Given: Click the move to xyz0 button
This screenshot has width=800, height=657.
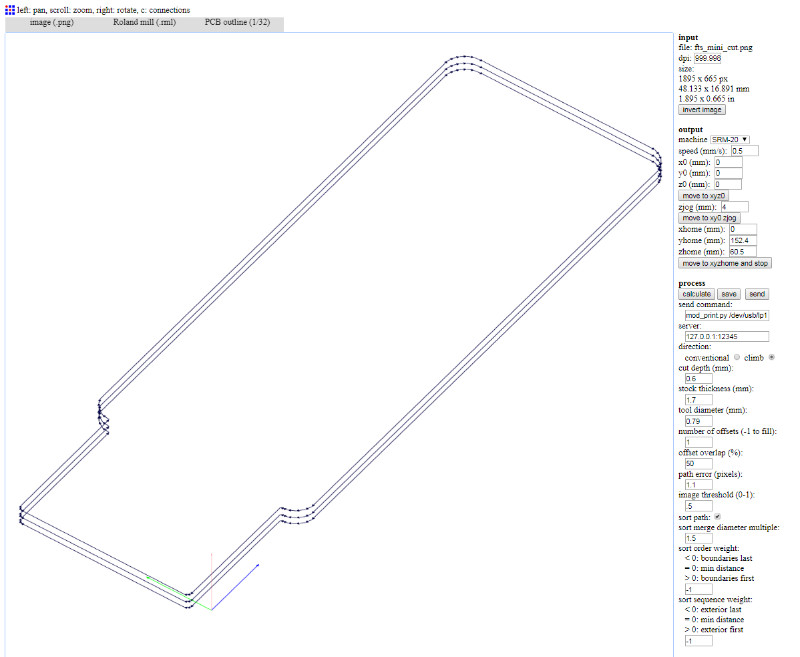Looking at the screenshot, I should [703, 196].
